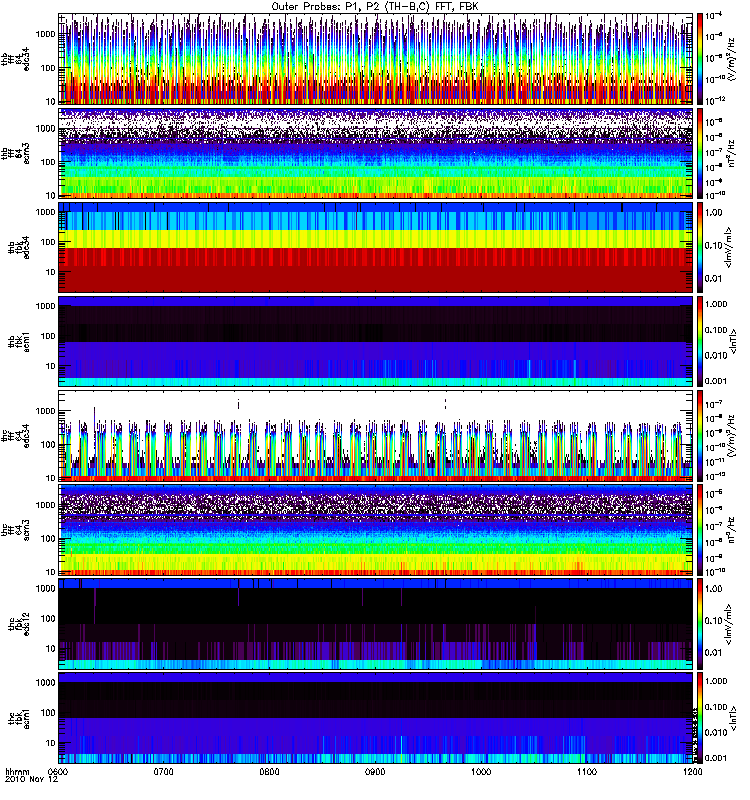Click the color bar of thb fff scm3 panel
The height and width of the screenshot is (800, 750).
pos(700,153)
